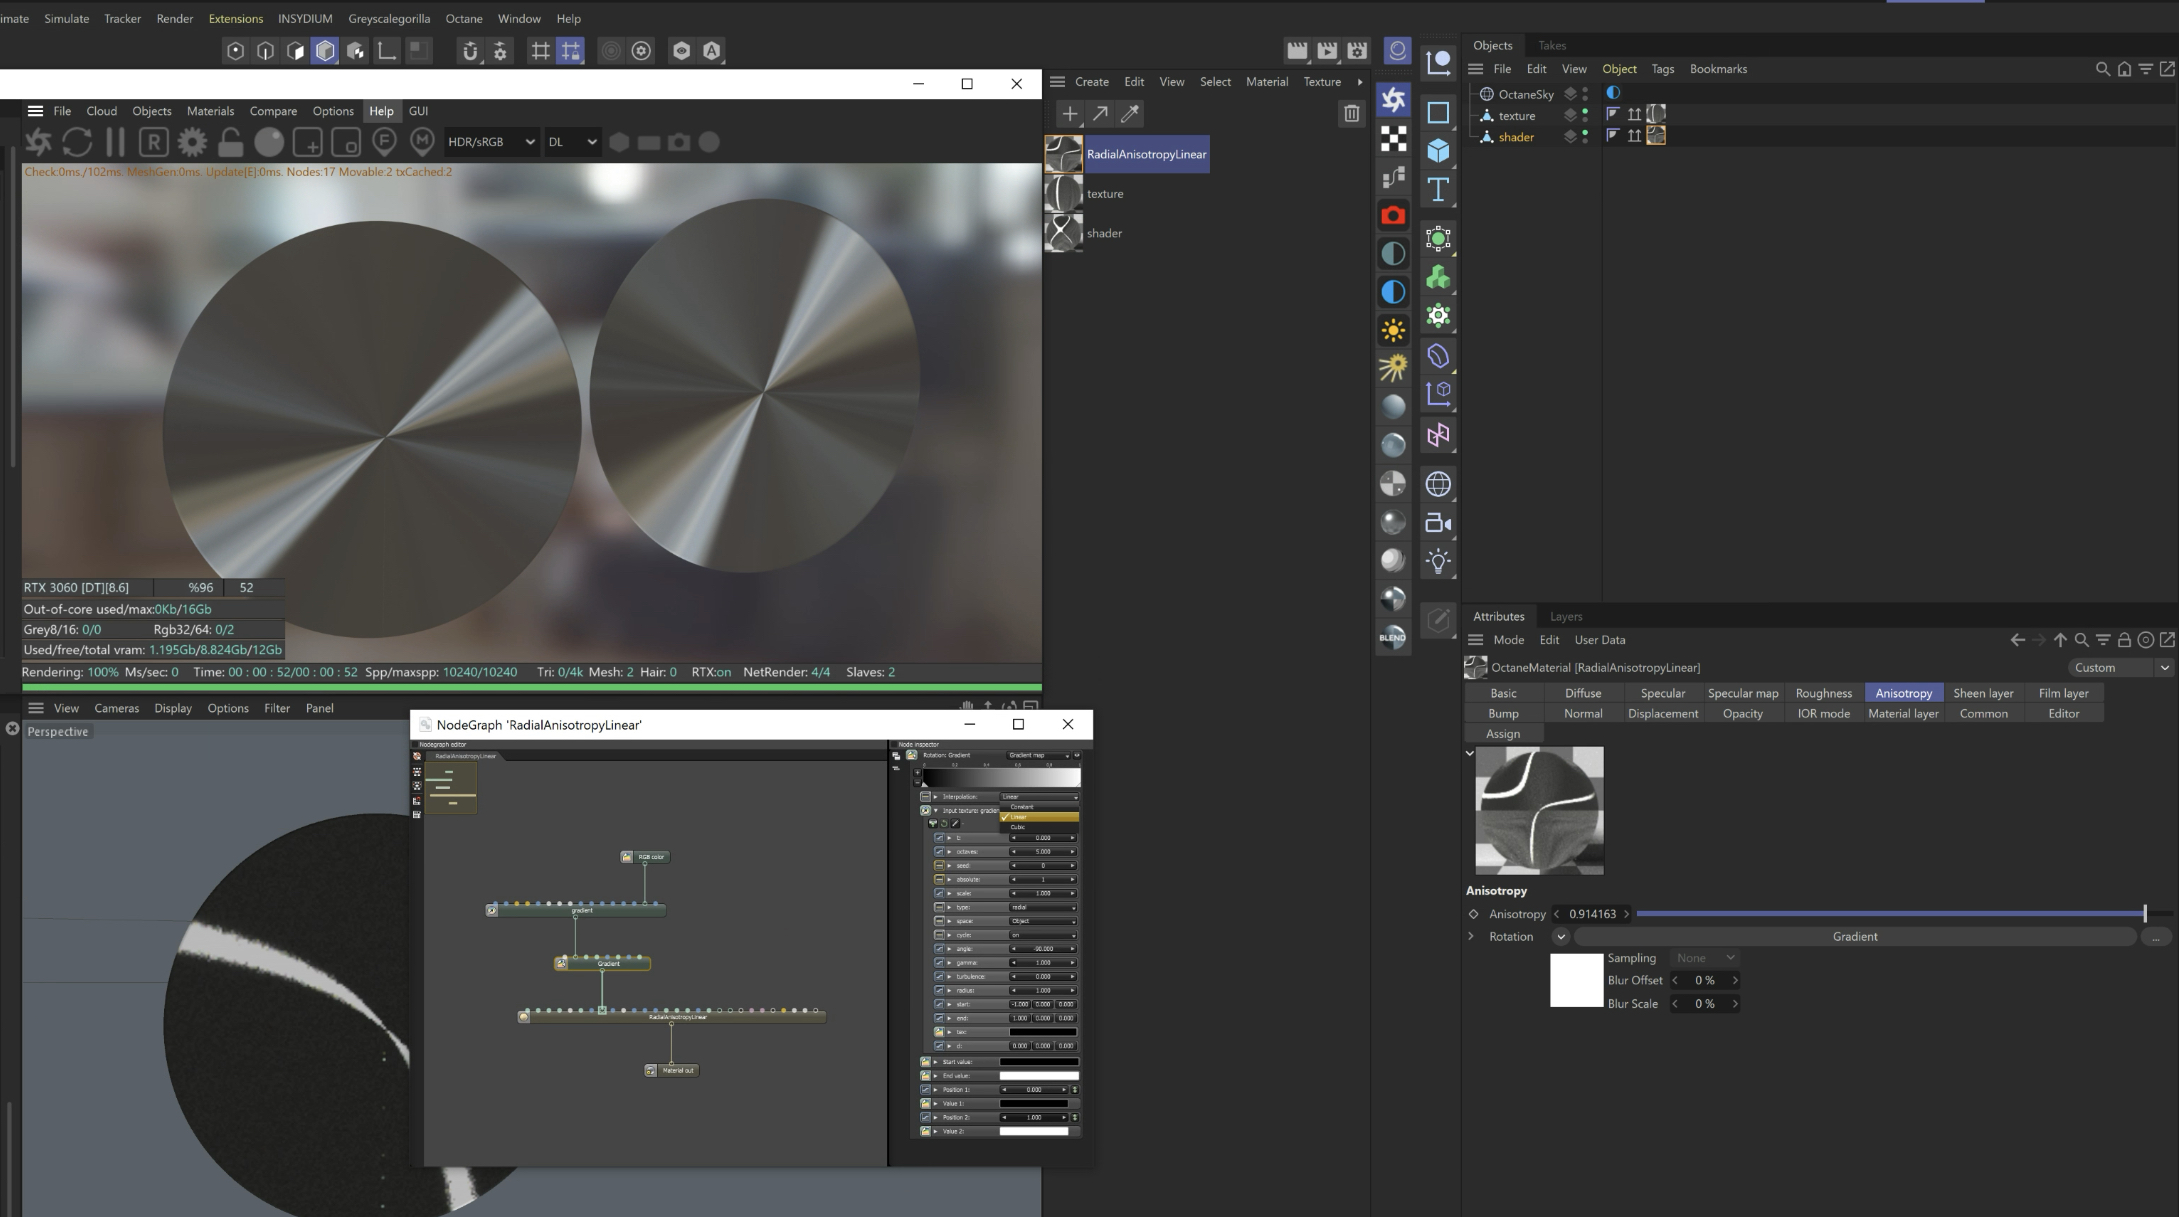Click the lock resolution padlock icon
This screenshot has width=2179, height=1217.
(x=230, y=142)
